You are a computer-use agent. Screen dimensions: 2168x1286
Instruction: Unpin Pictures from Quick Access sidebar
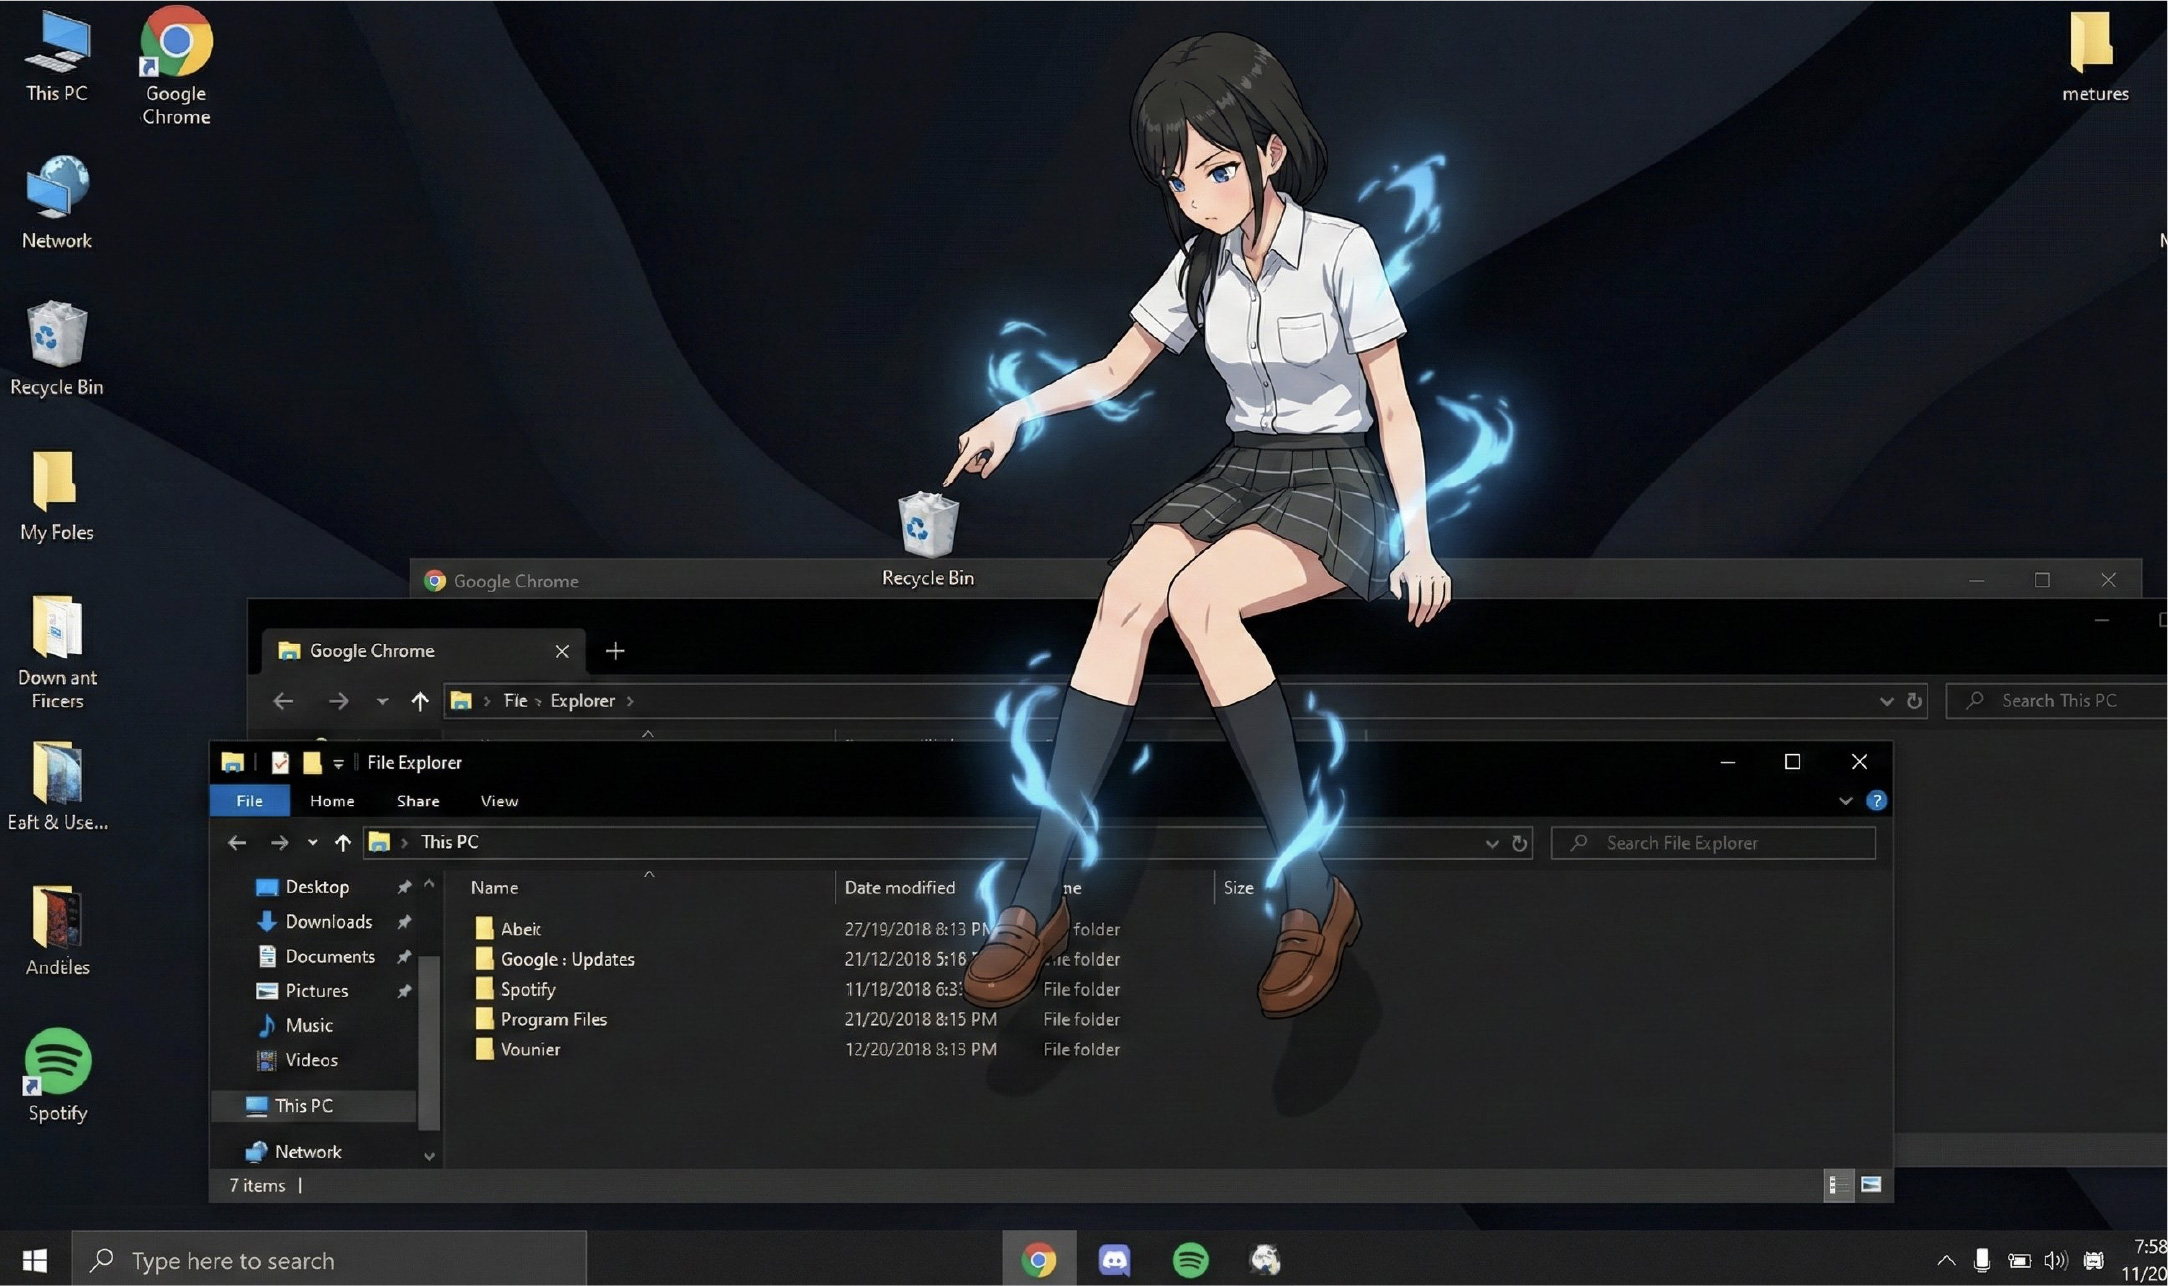(x=404, y=991)
